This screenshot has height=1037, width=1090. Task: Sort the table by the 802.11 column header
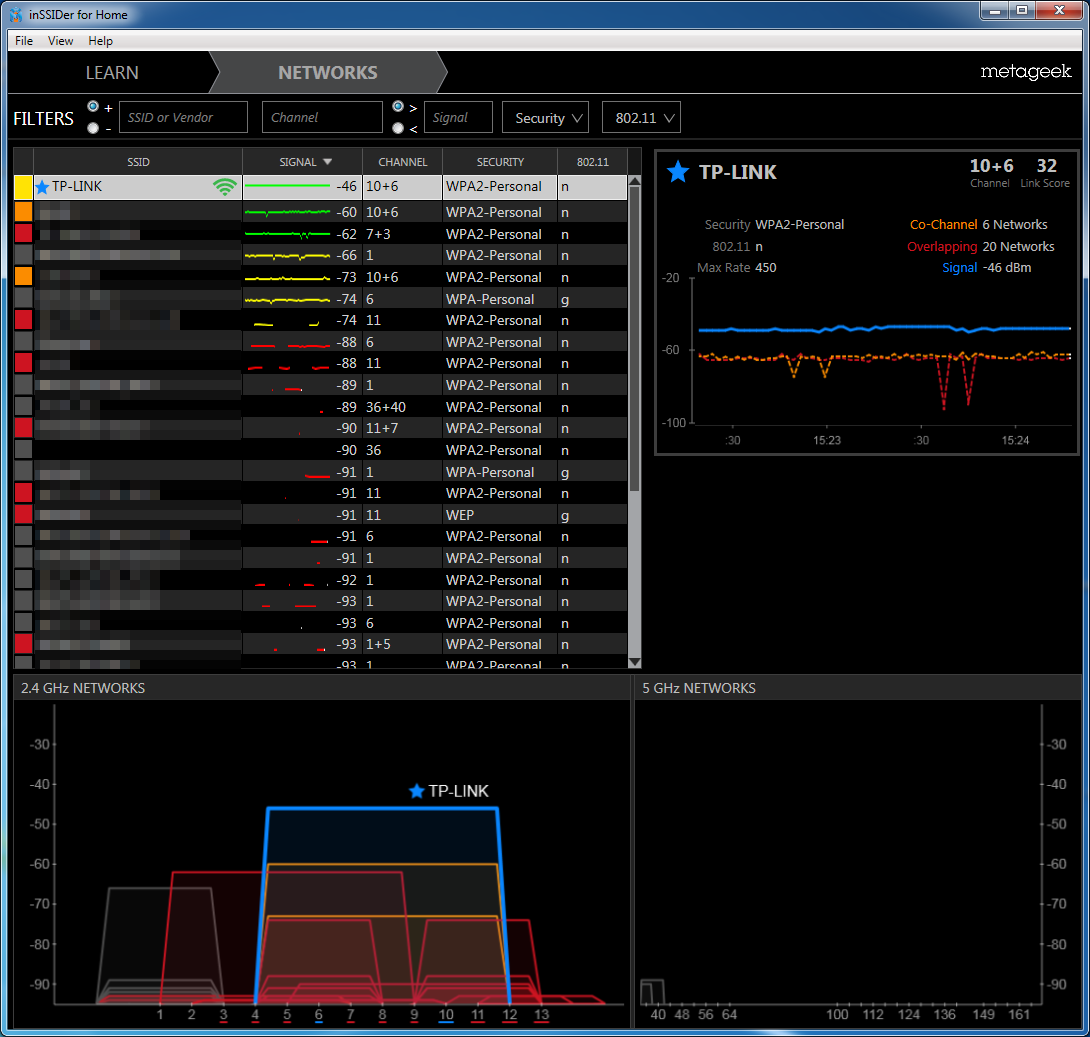click(x=592, y=162)
